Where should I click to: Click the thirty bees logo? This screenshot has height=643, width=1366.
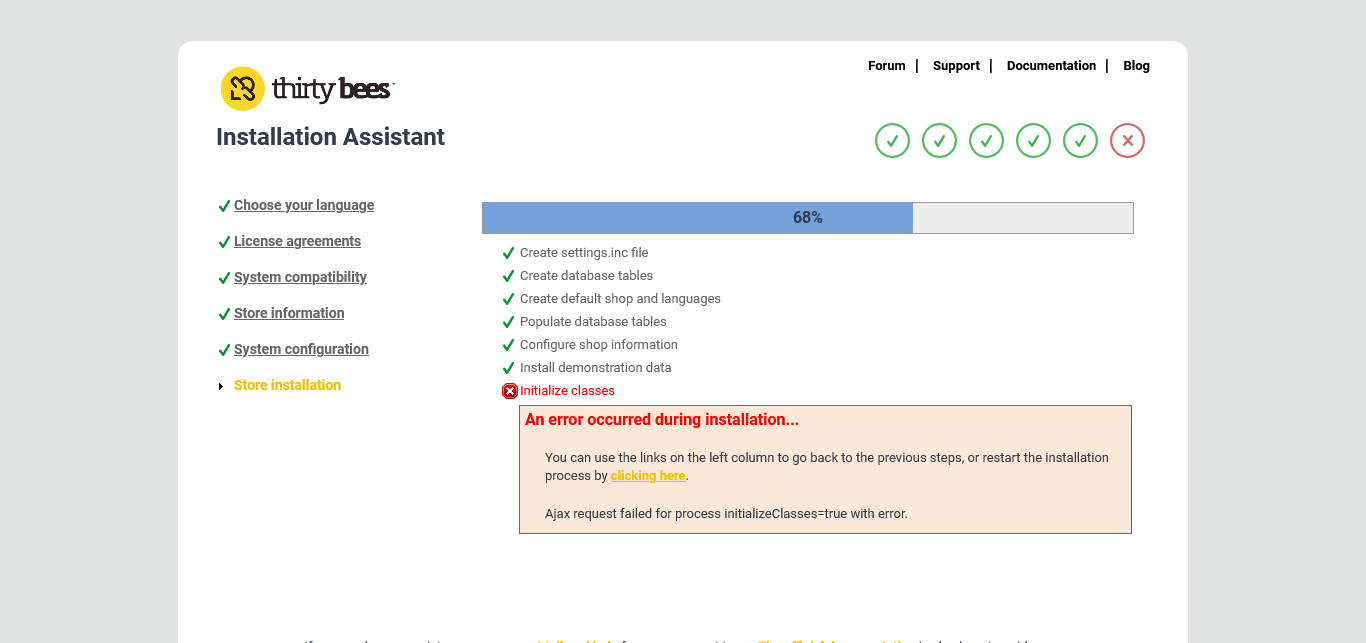coord(308,89)
